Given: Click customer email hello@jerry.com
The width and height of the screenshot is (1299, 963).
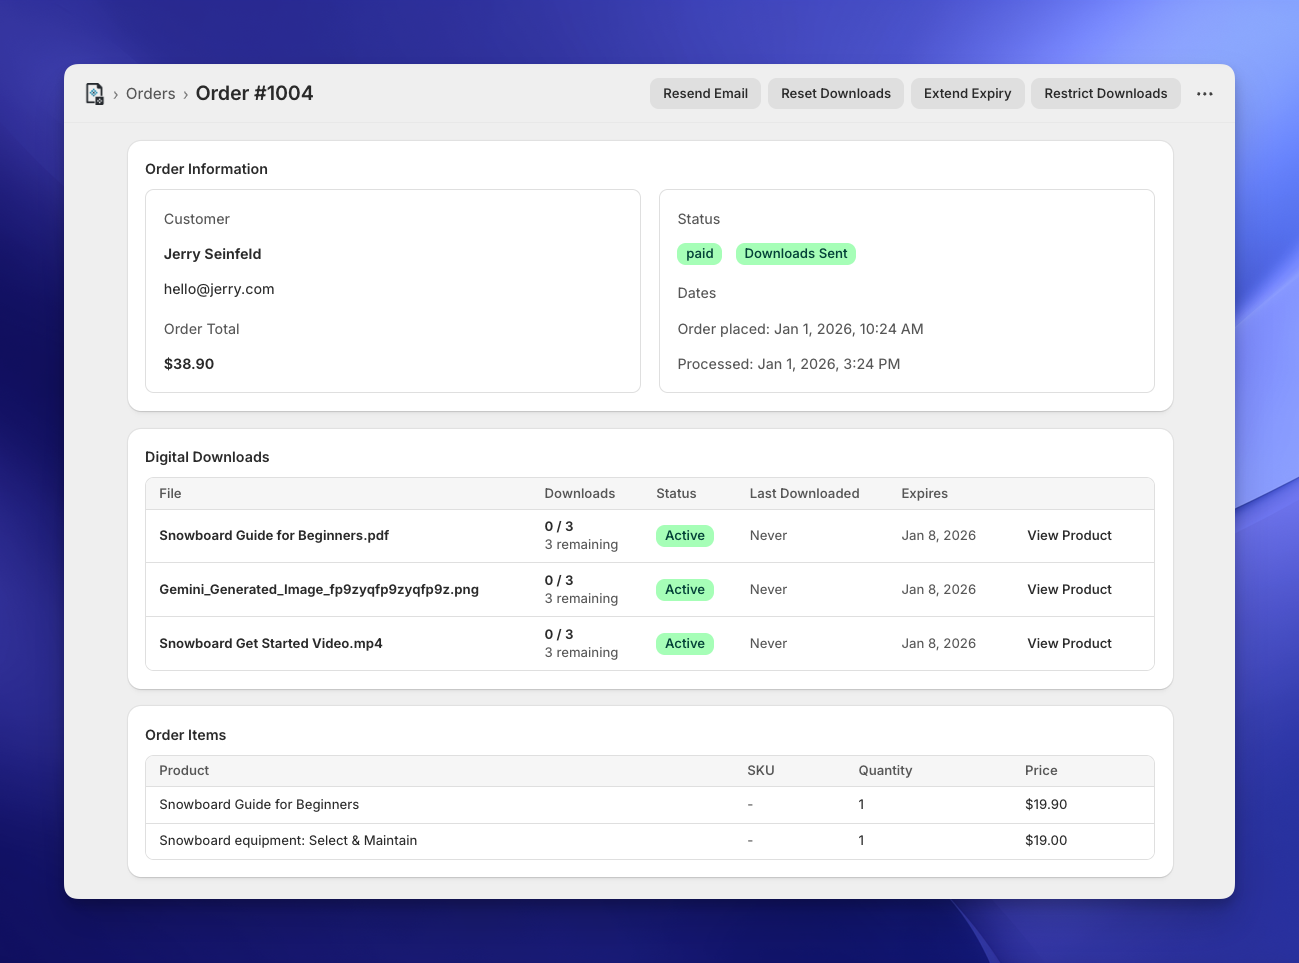Looking at the screenshot, I should tap(219, 289).
